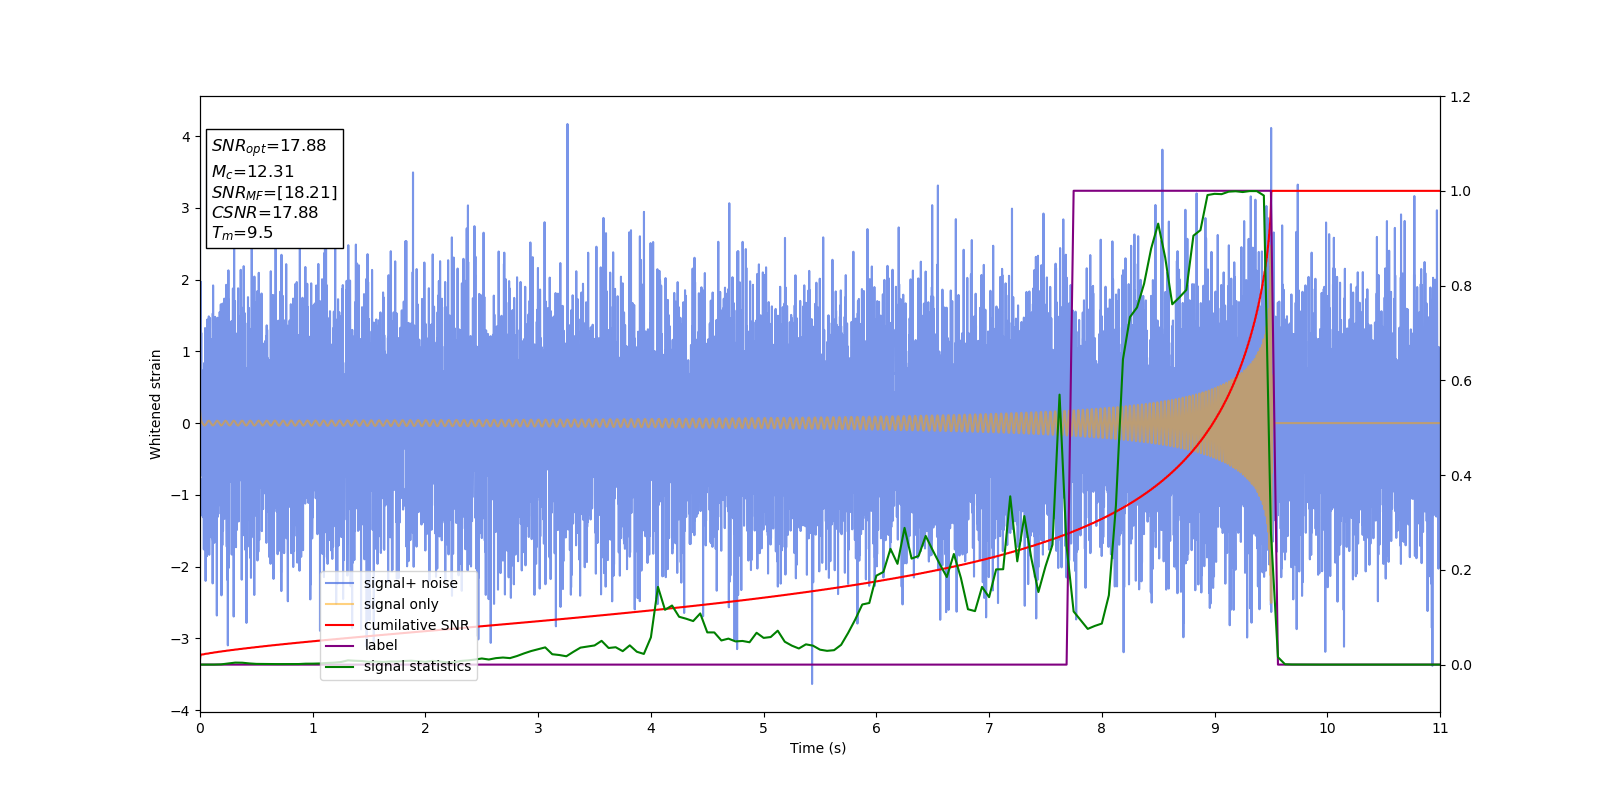Click the time-axis tick label 9
This screenshot has width=1600, height=800.
click(x=1215, y=728)
